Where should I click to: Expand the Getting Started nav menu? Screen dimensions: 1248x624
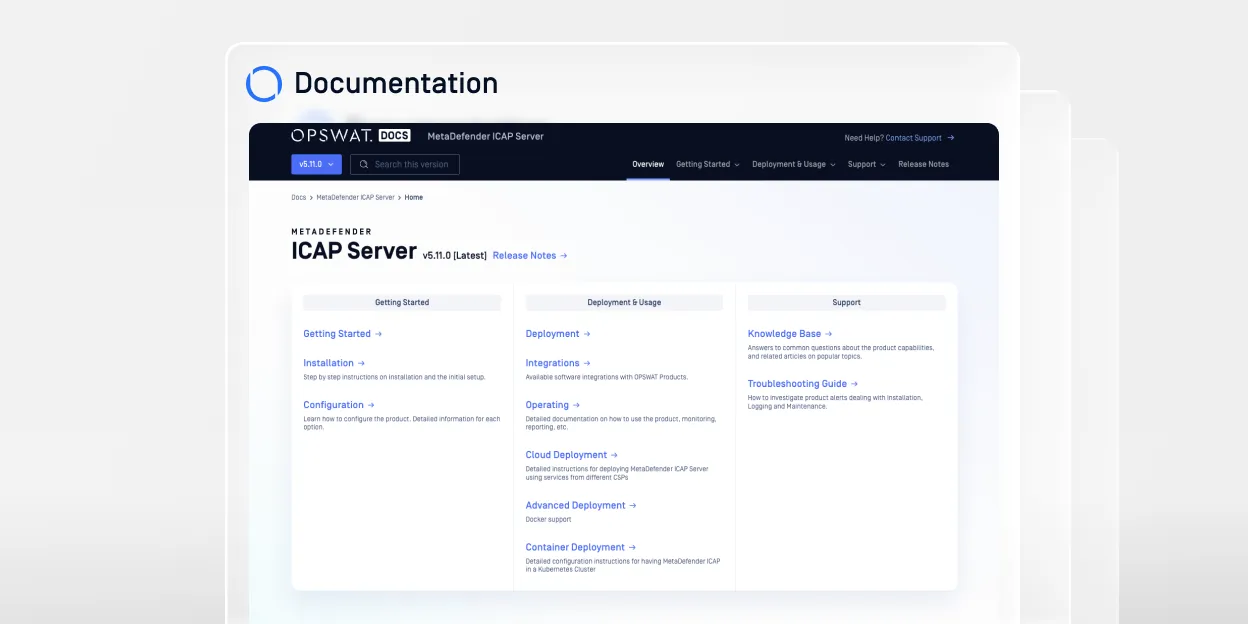click(707, 164)
